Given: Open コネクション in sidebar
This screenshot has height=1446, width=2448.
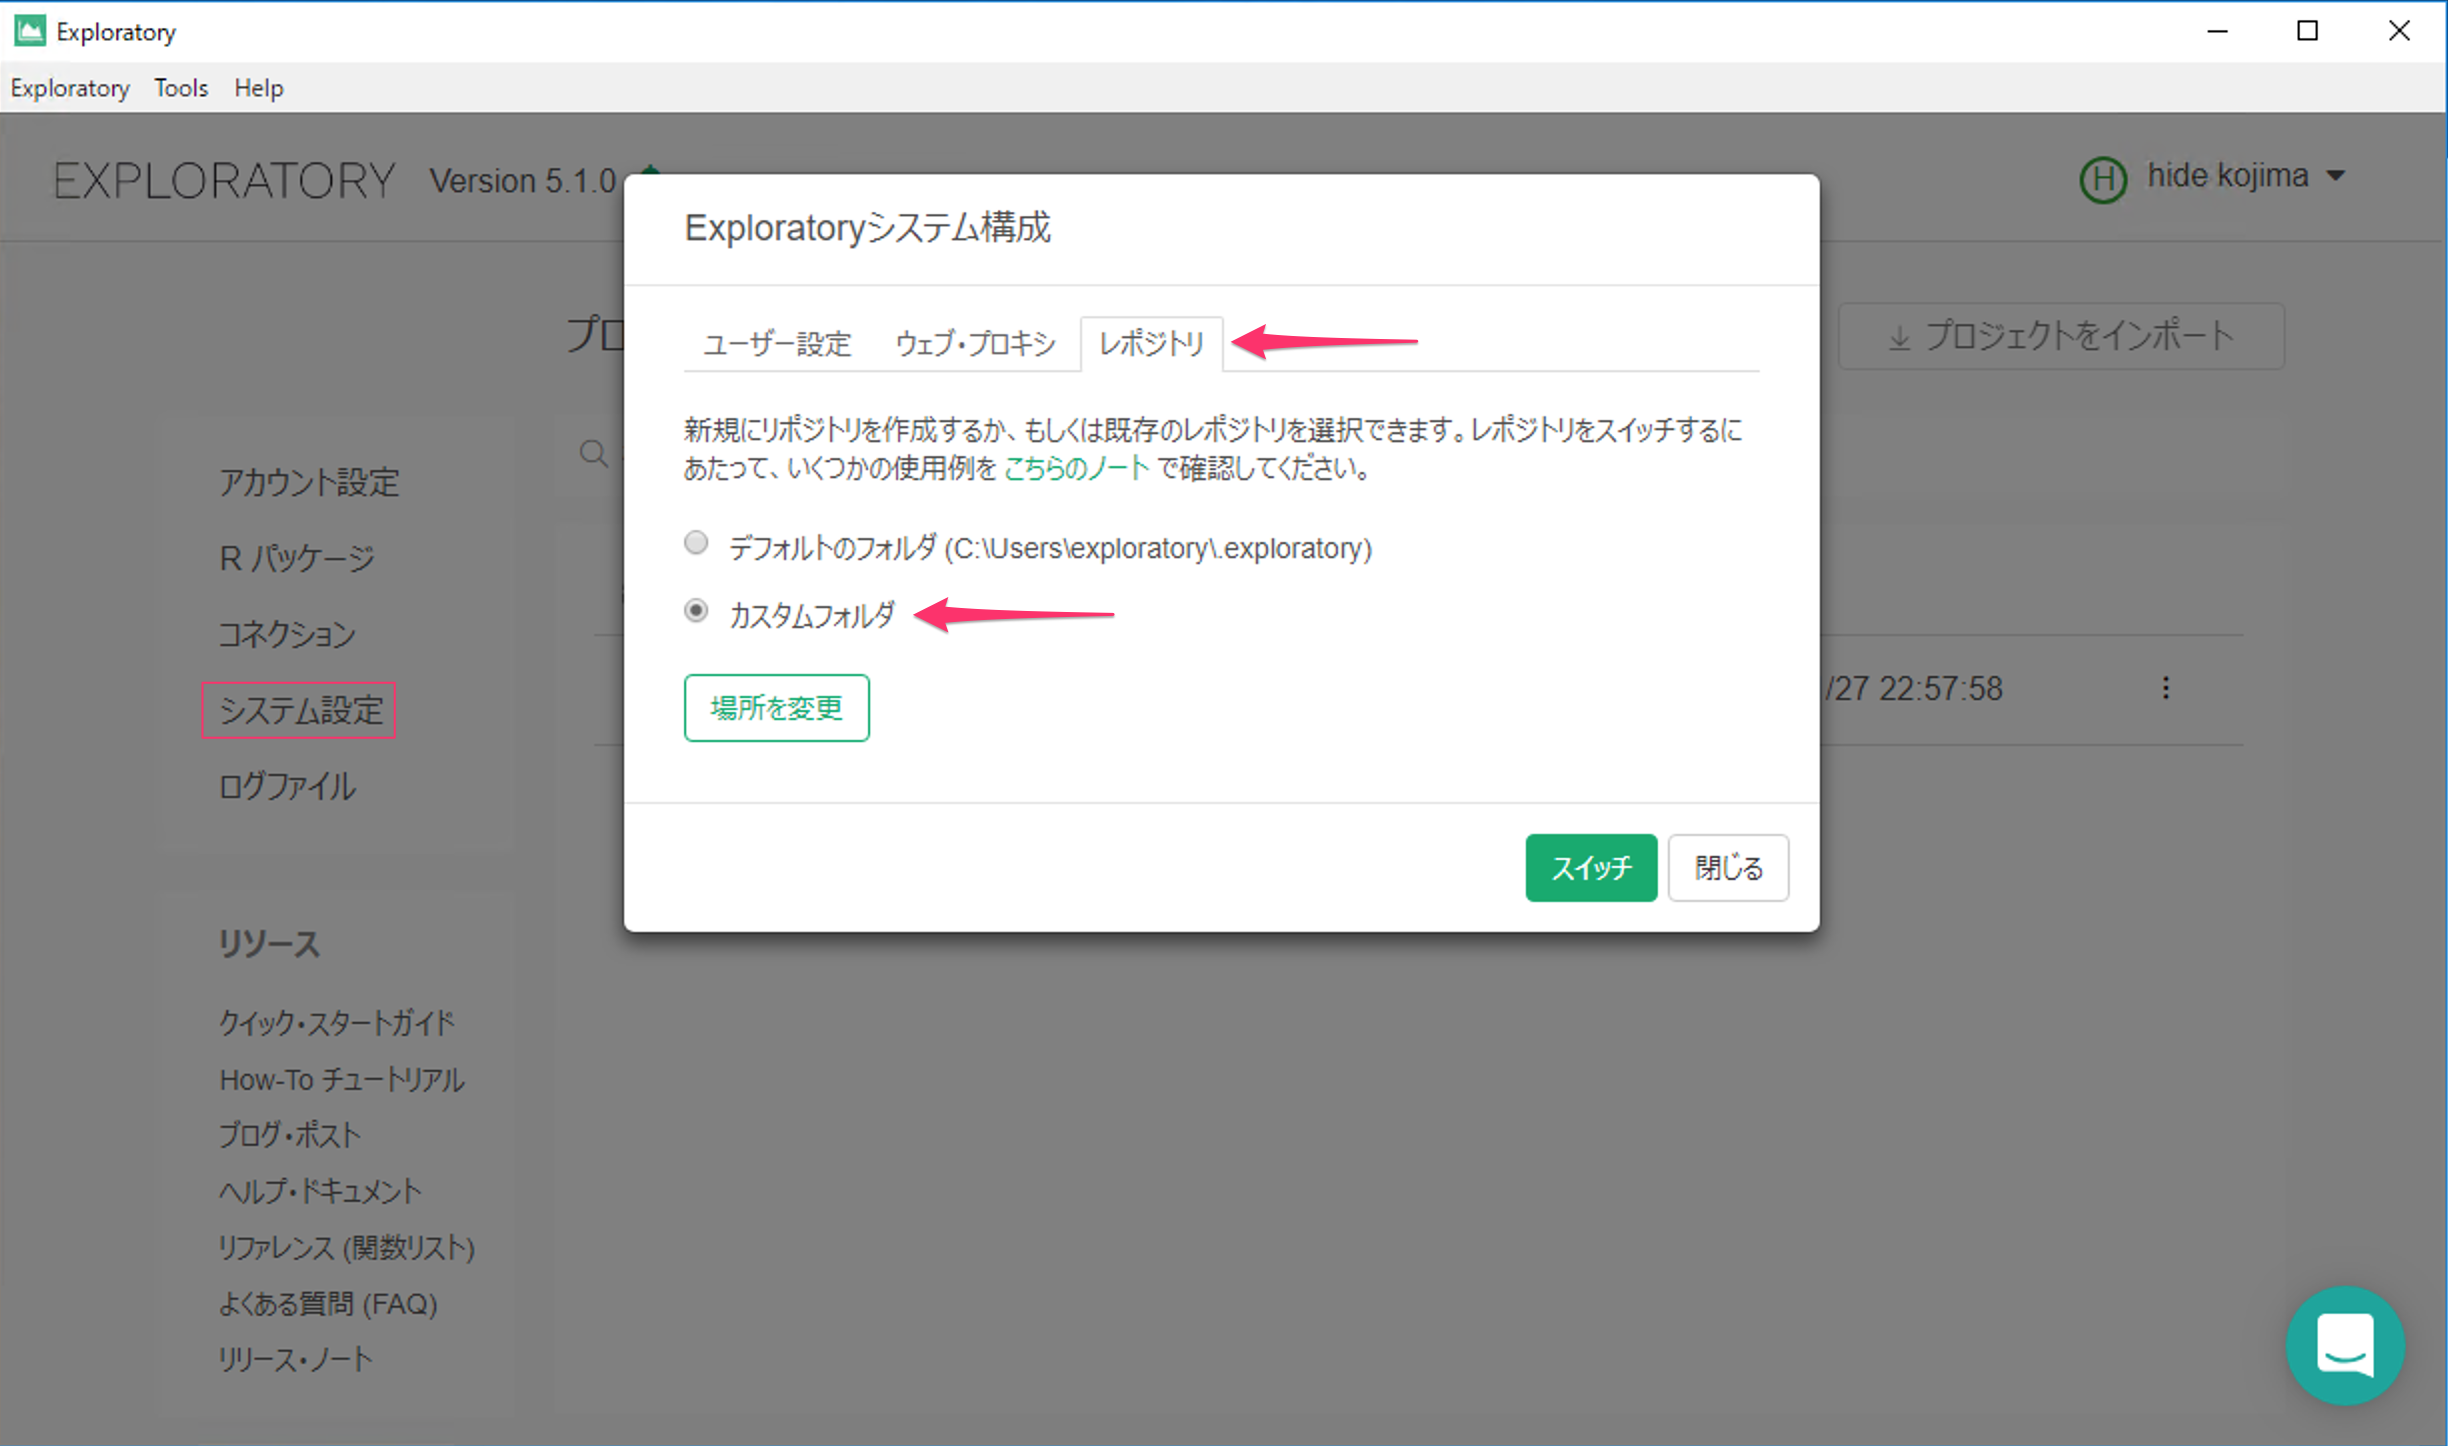Looking at the screenshot, I should click(287, 634).
